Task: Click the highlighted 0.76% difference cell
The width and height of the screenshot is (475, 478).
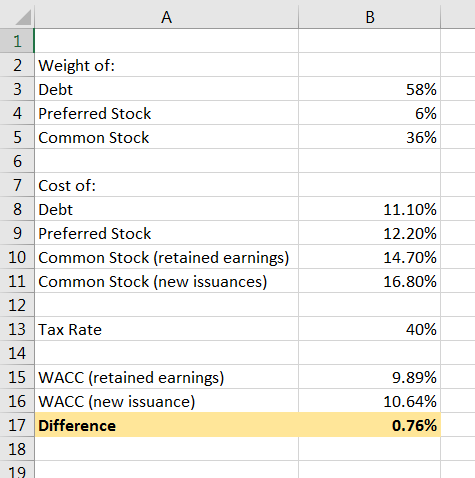Action: [370, 425]
